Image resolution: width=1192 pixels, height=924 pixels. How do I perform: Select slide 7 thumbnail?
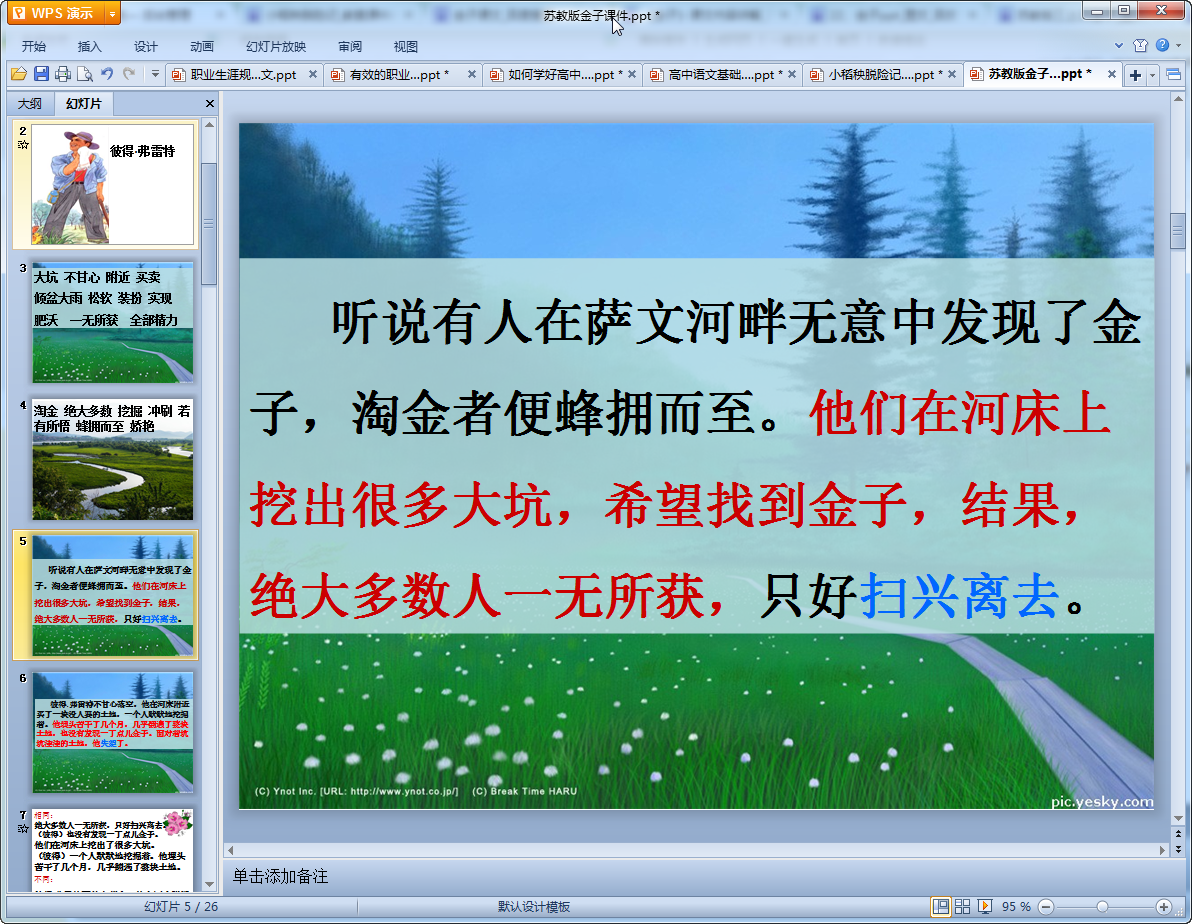pyautogui.click(x=113, y=849)
